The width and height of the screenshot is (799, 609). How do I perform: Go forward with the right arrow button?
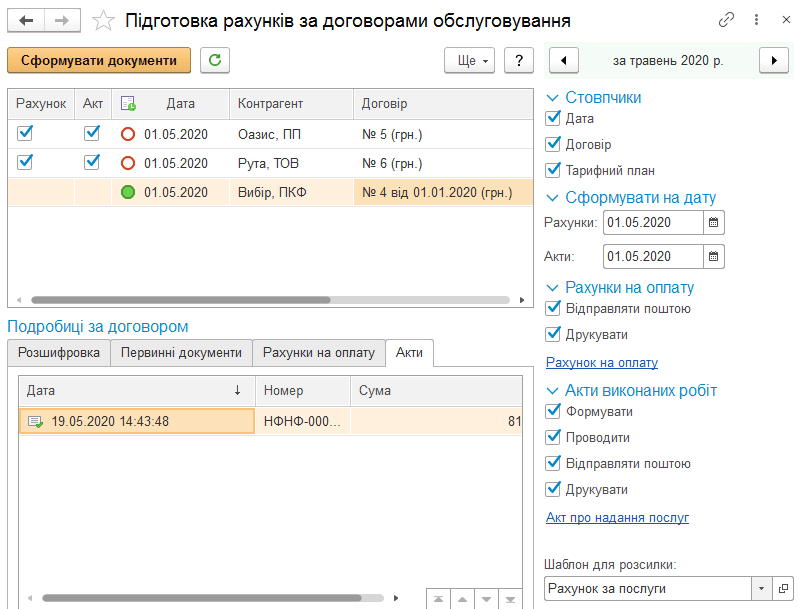(62, 21)
